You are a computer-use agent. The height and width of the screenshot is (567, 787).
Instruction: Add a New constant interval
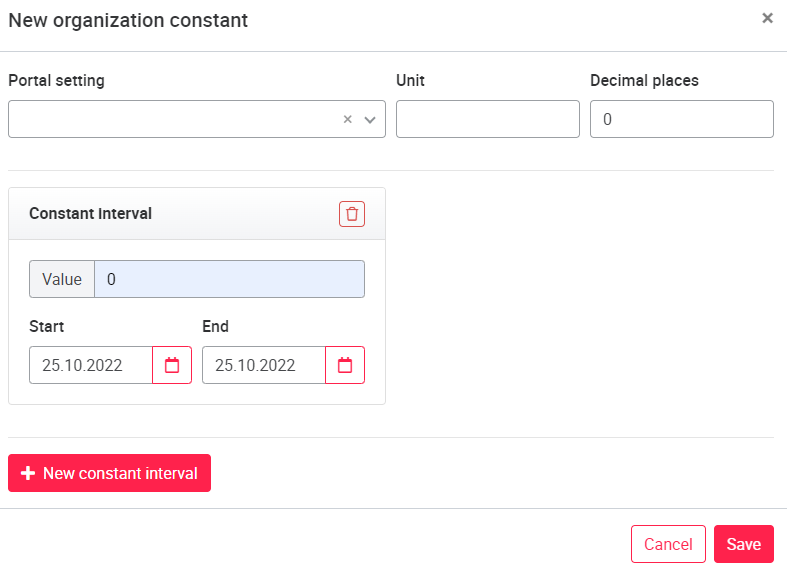pyautogui.click(x=120, y=473)
